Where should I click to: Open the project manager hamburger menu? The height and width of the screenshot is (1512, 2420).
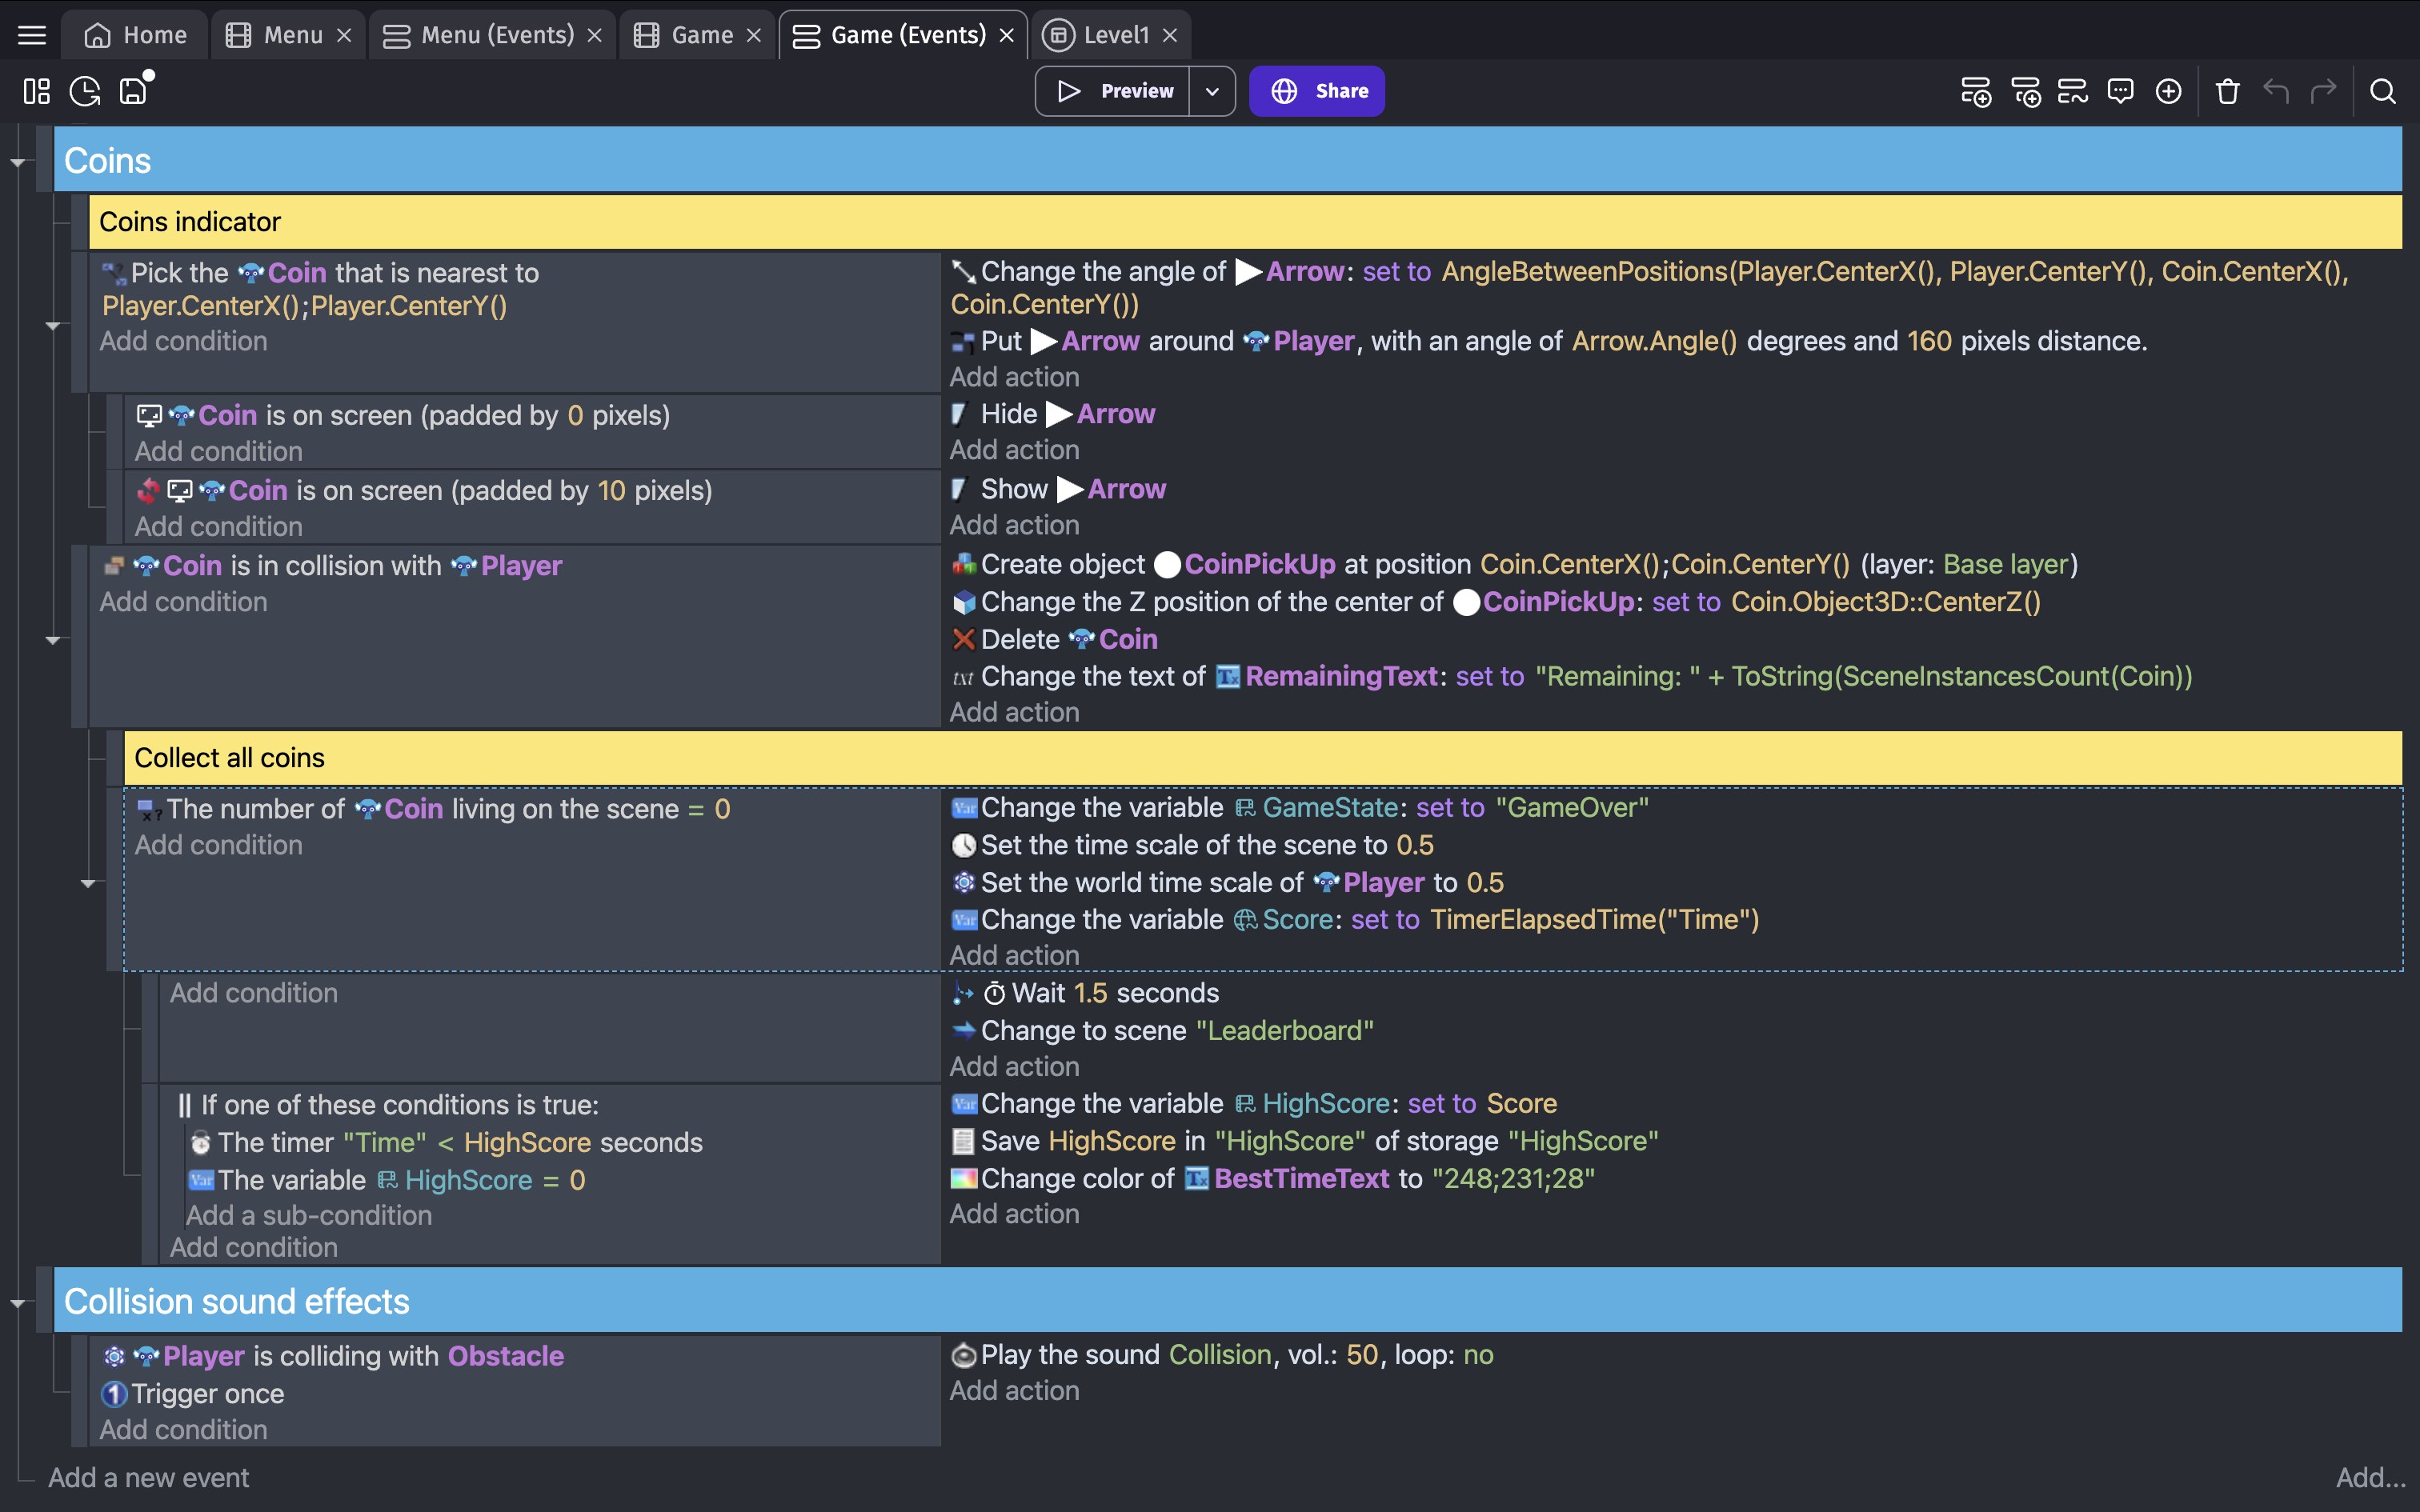32,35
